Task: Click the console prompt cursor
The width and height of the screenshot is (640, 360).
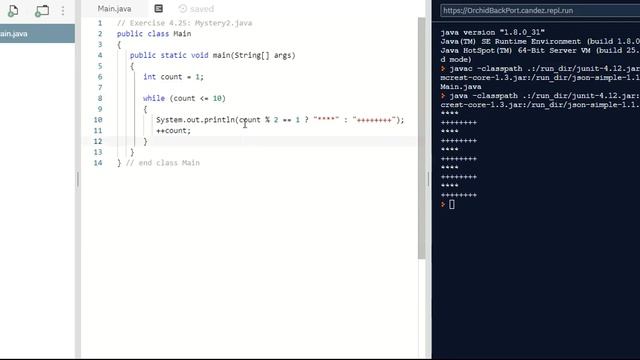Action: (x=452, y=204)
